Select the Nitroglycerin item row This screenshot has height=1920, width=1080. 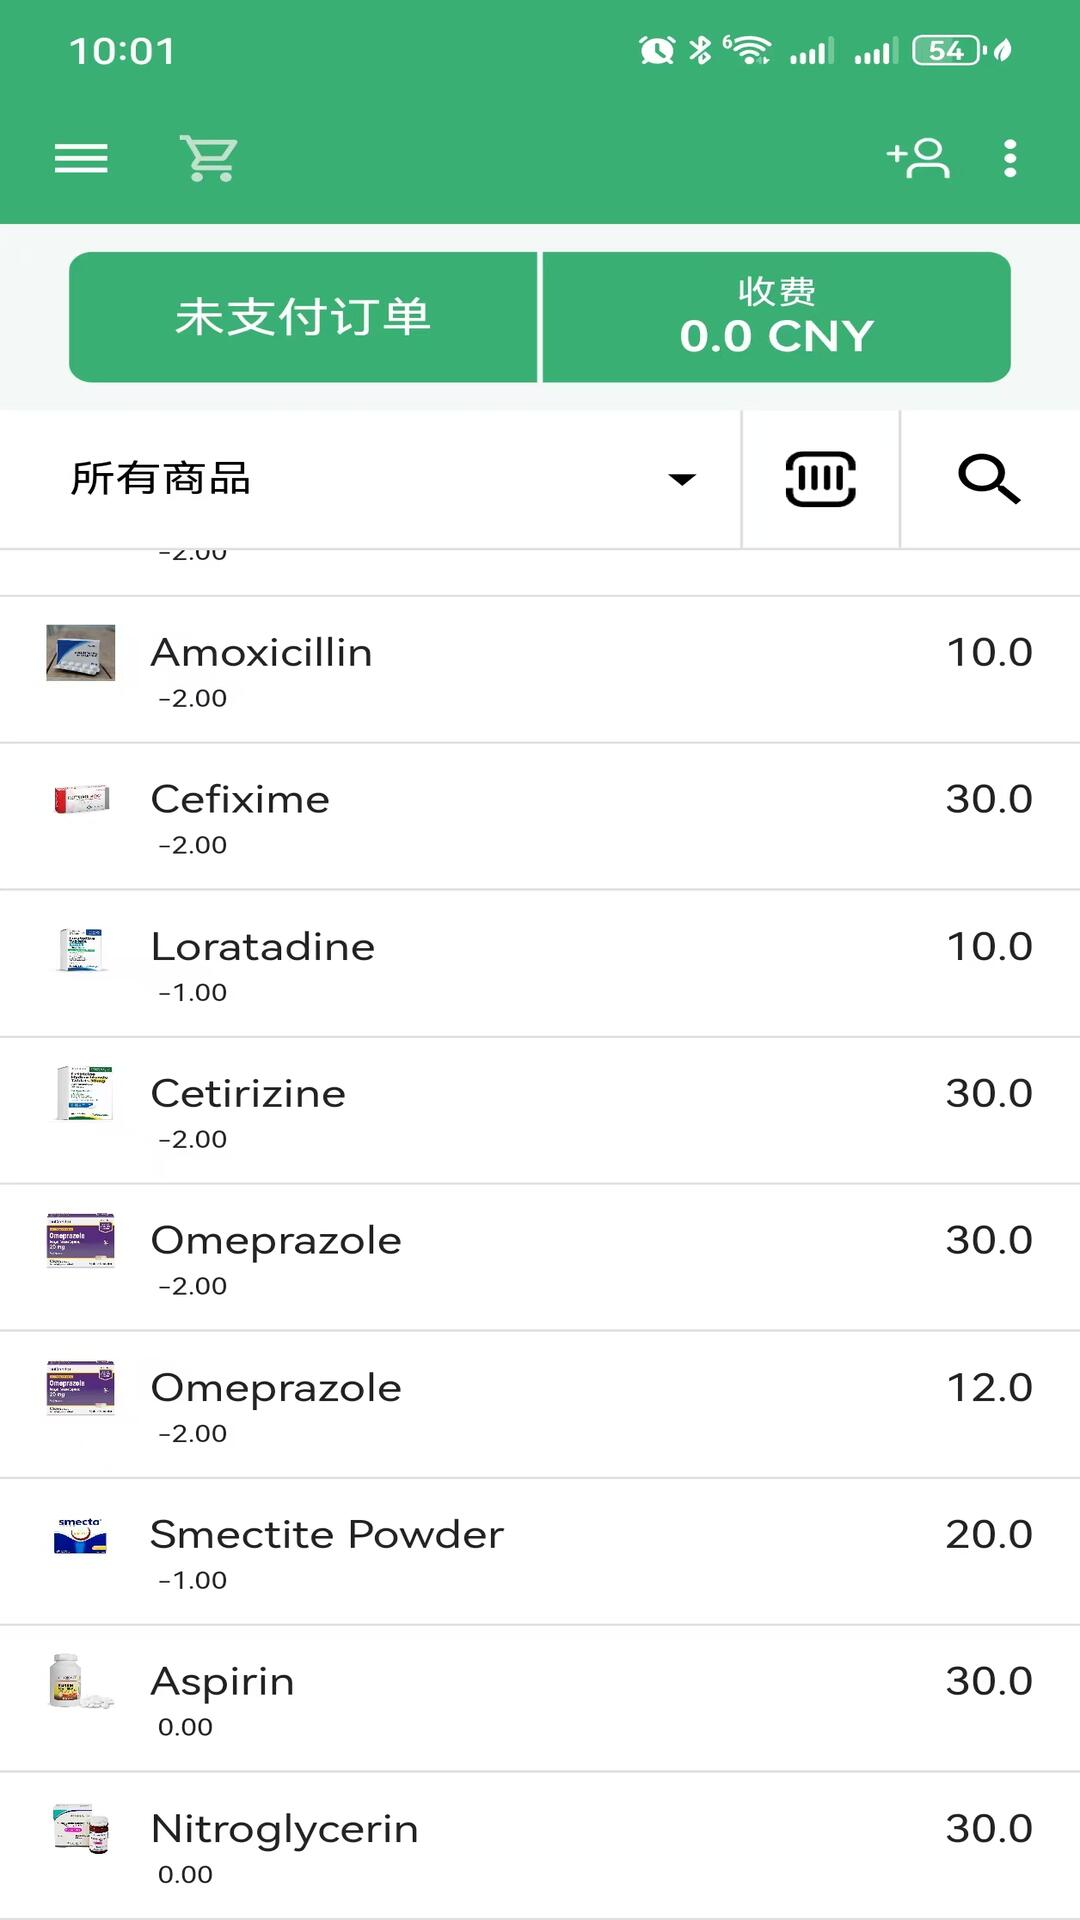[540, 1845]
